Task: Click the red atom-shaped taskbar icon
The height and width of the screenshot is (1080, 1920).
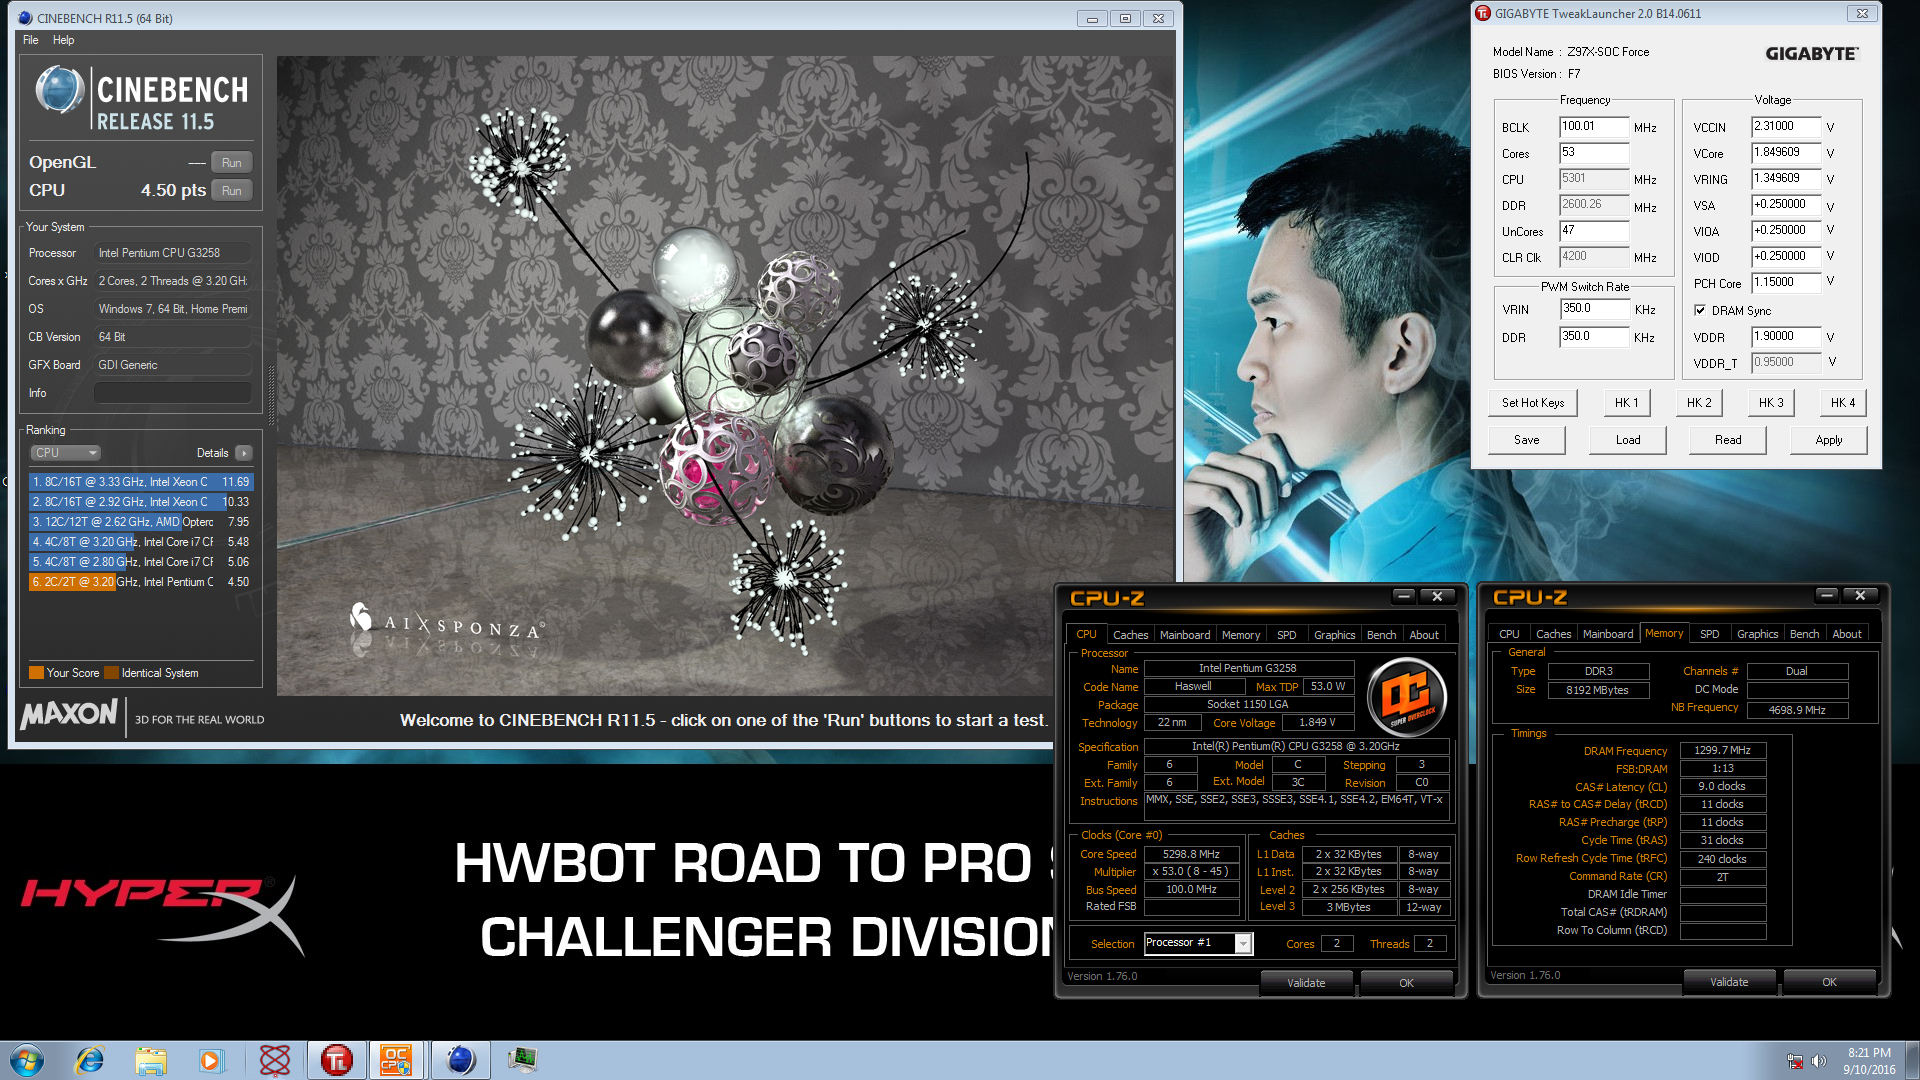Action: (x=274, y=1060)
